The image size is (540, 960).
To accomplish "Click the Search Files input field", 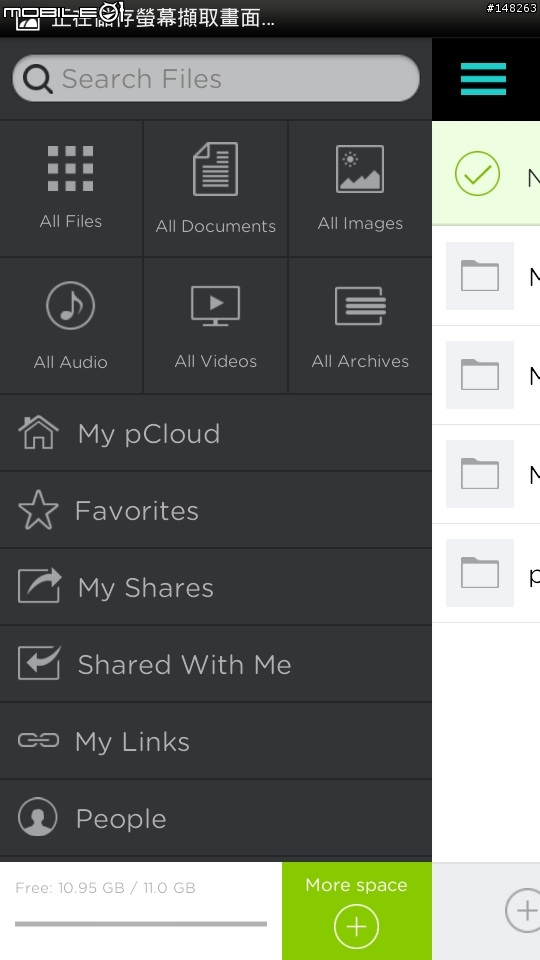I will point(216,78).
